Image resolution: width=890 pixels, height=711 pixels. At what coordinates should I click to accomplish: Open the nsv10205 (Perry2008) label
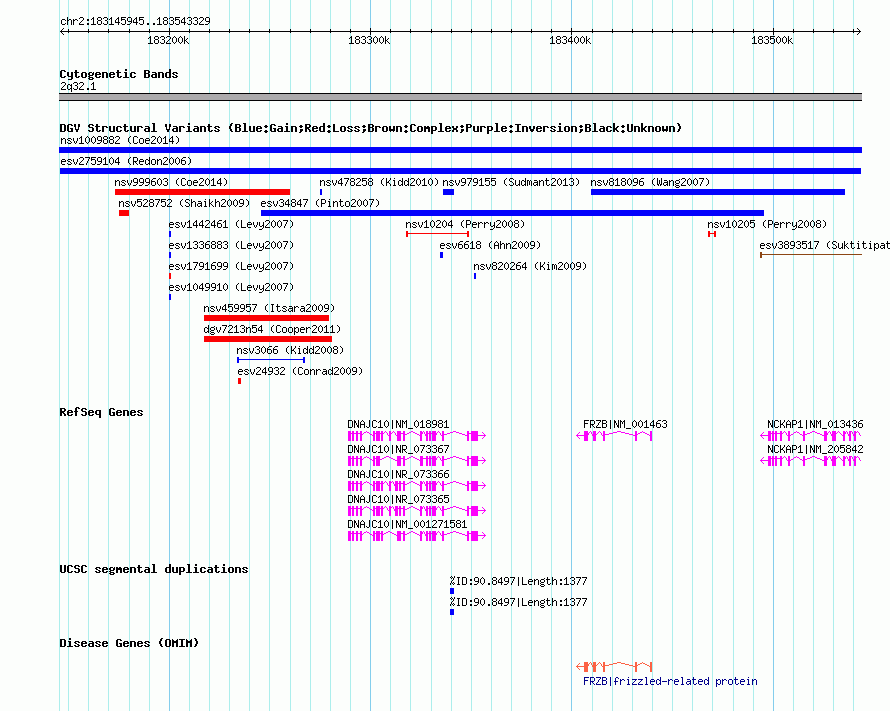coord(767,224)
